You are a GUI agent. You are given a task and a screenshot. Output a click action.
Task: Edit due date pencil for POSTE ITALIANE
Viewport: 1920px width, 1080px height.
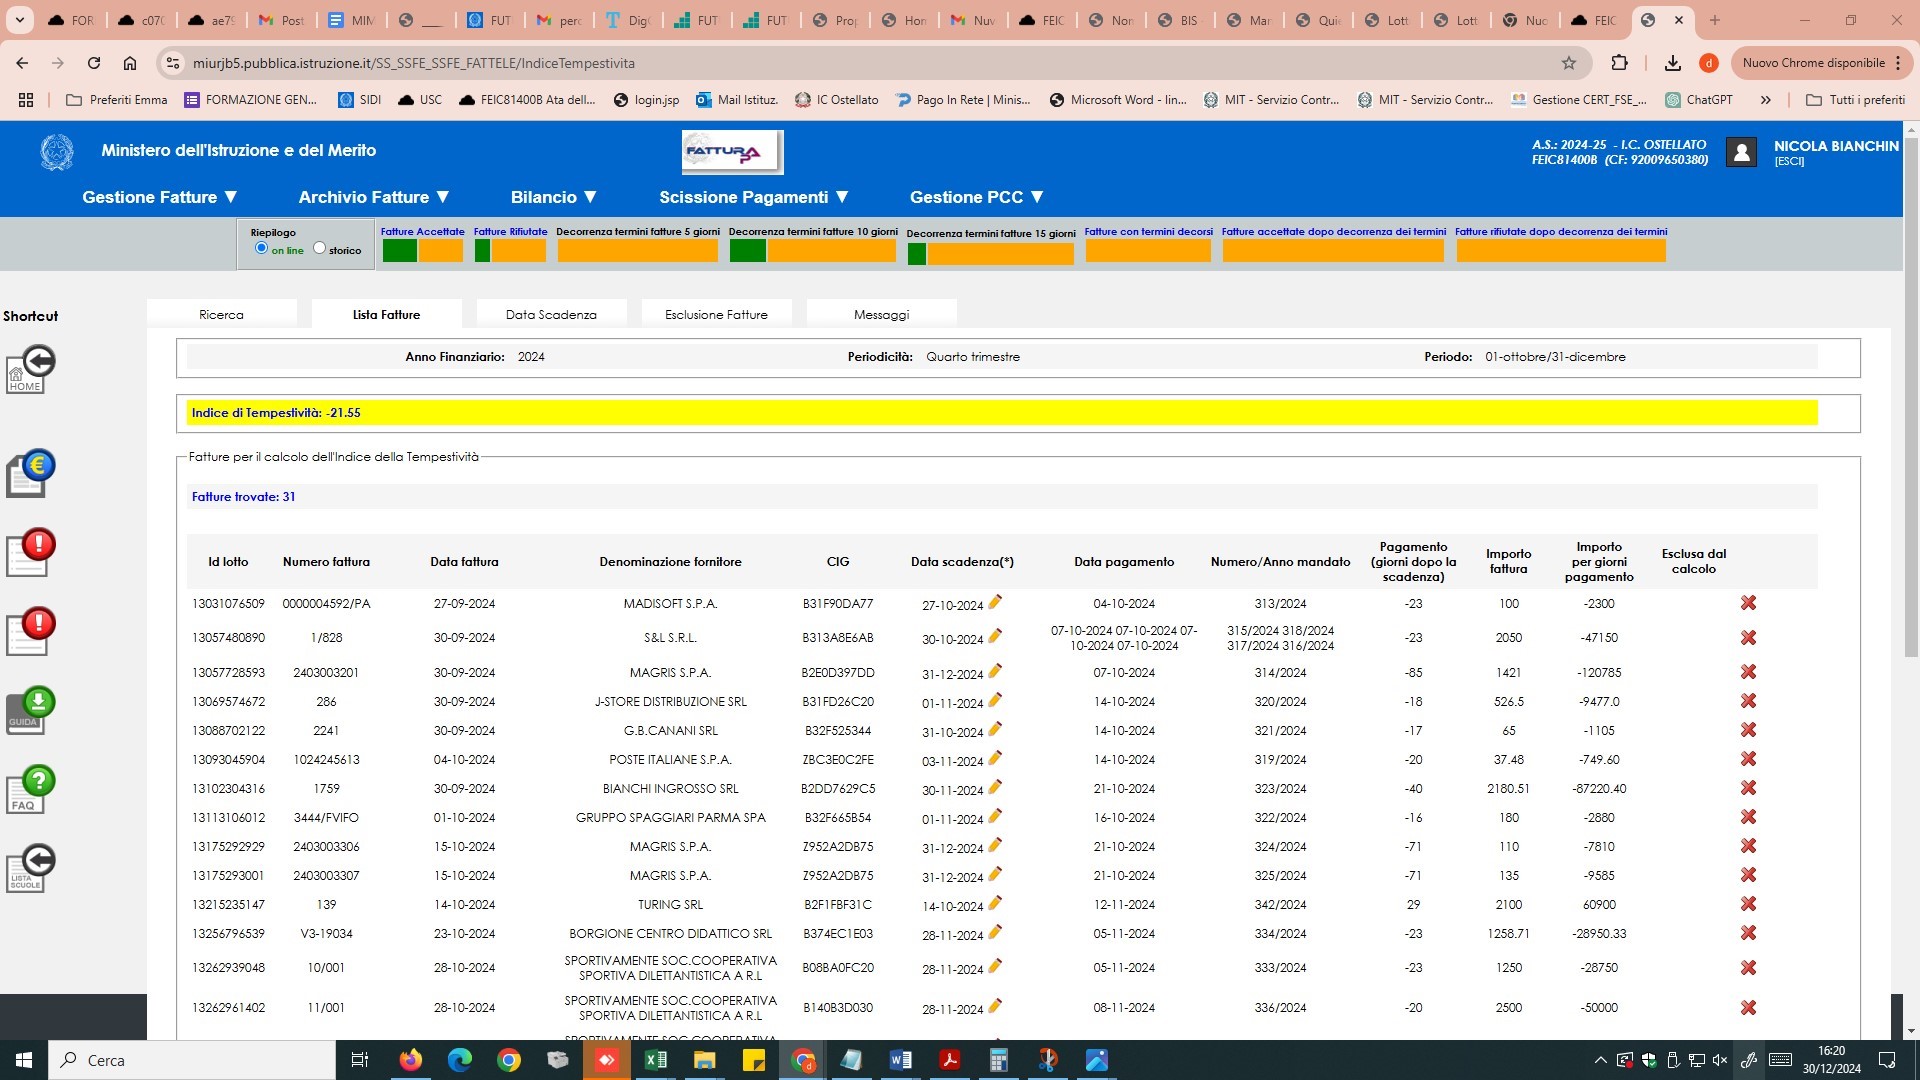[995, 758]
